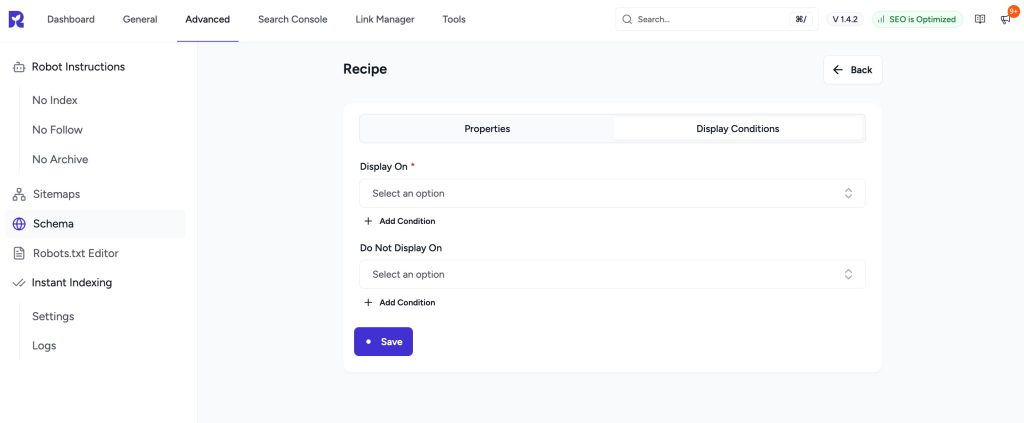
Task: Add Condition under Display On
Action: tap(399, 221)
